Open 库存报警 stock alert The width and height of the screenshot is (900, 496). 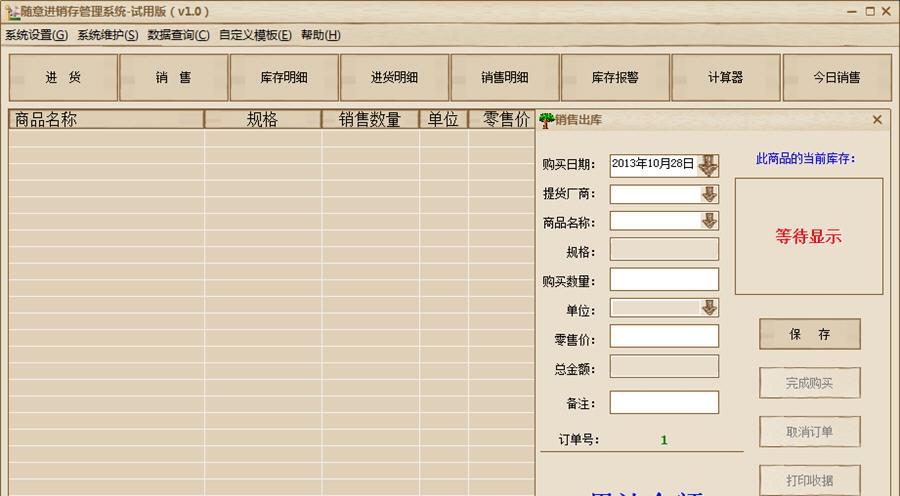point(615,78)
